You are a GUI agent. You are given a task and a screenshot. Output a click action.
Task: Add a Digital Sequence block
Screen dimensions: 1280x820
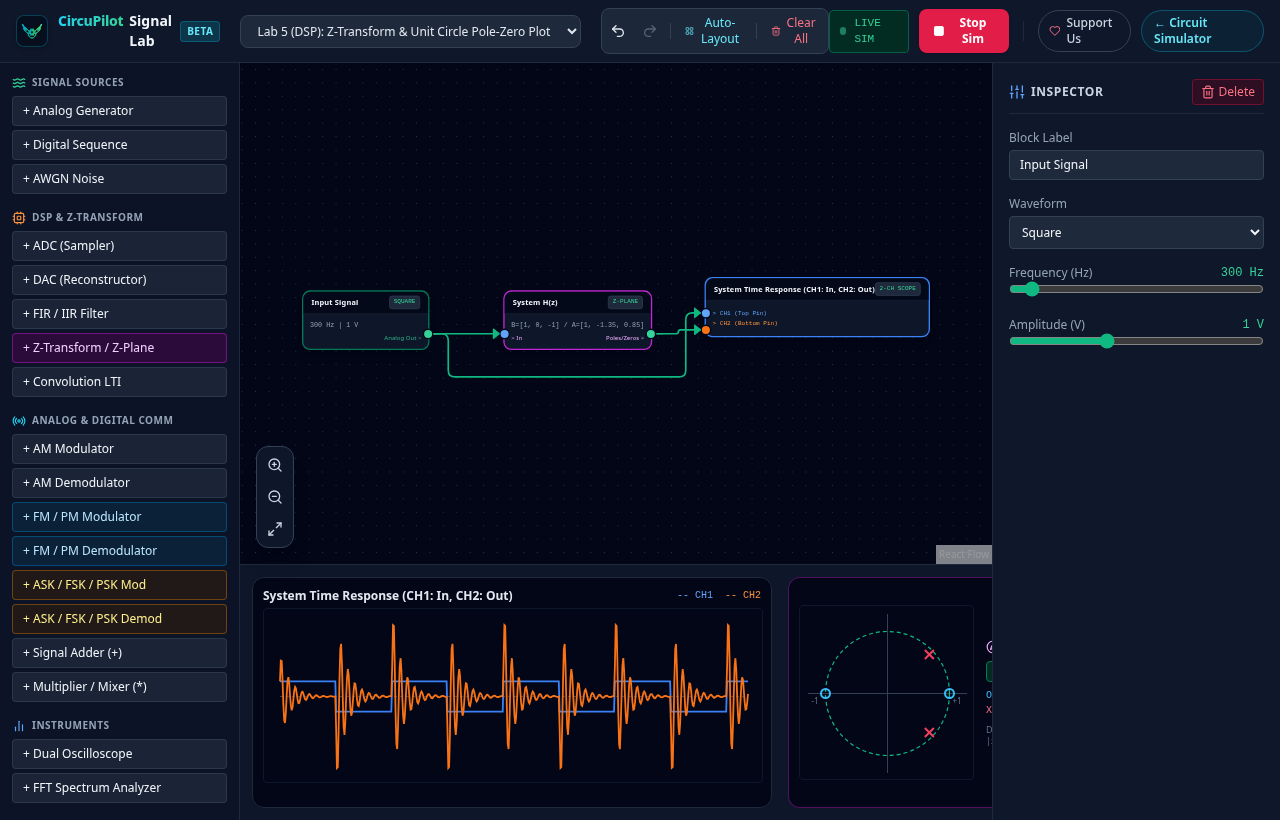(x=119, y=145)
